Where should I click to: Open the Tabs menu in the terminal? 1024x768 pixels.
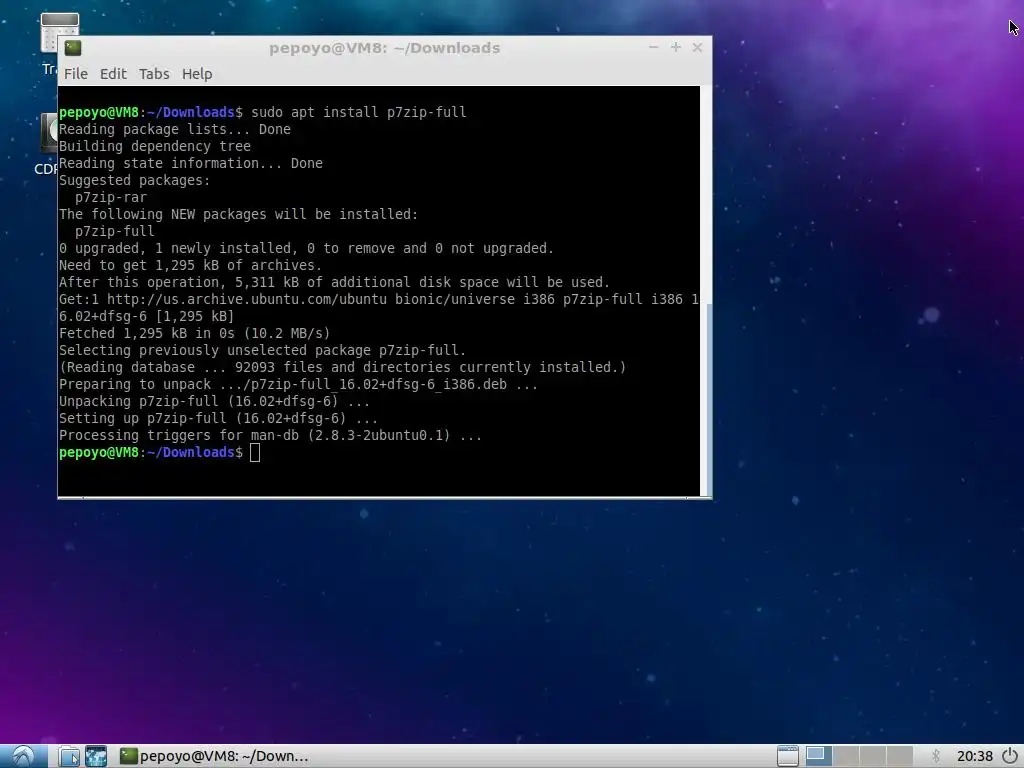pyautogui.click(x=154, y=74)
